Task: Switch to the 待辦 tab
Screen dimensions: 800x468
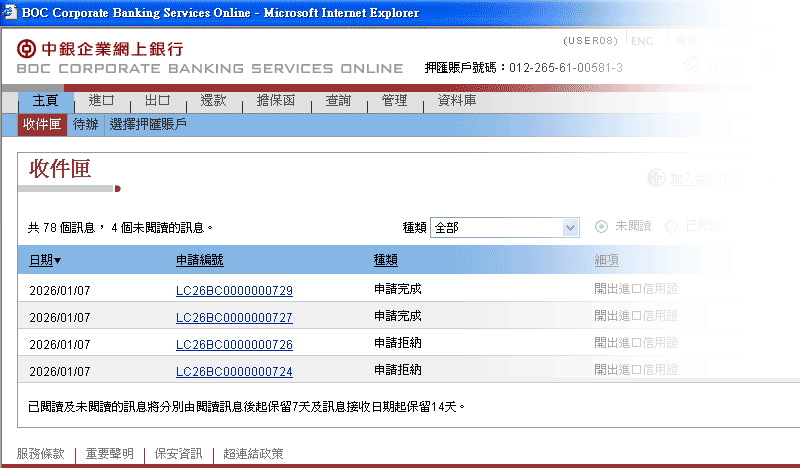Action: [85, 125]
